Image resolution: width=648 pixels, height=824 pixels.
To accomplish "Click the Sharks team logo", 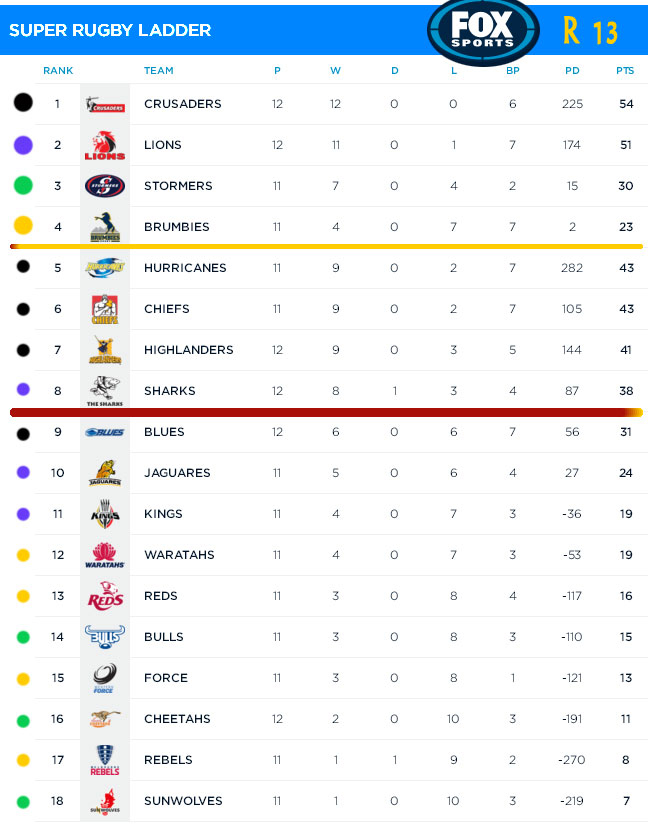I will point(105,391).
